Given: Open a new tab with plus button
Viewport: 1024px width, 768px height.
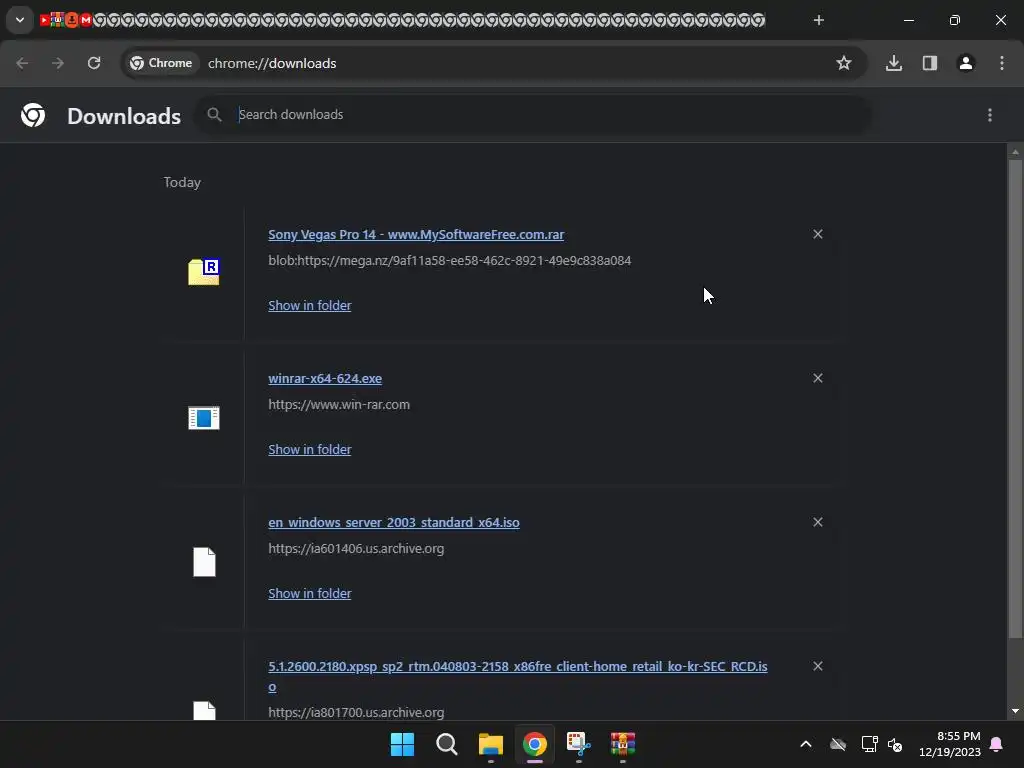Looking at the screenshot, I should coord(818,20).
